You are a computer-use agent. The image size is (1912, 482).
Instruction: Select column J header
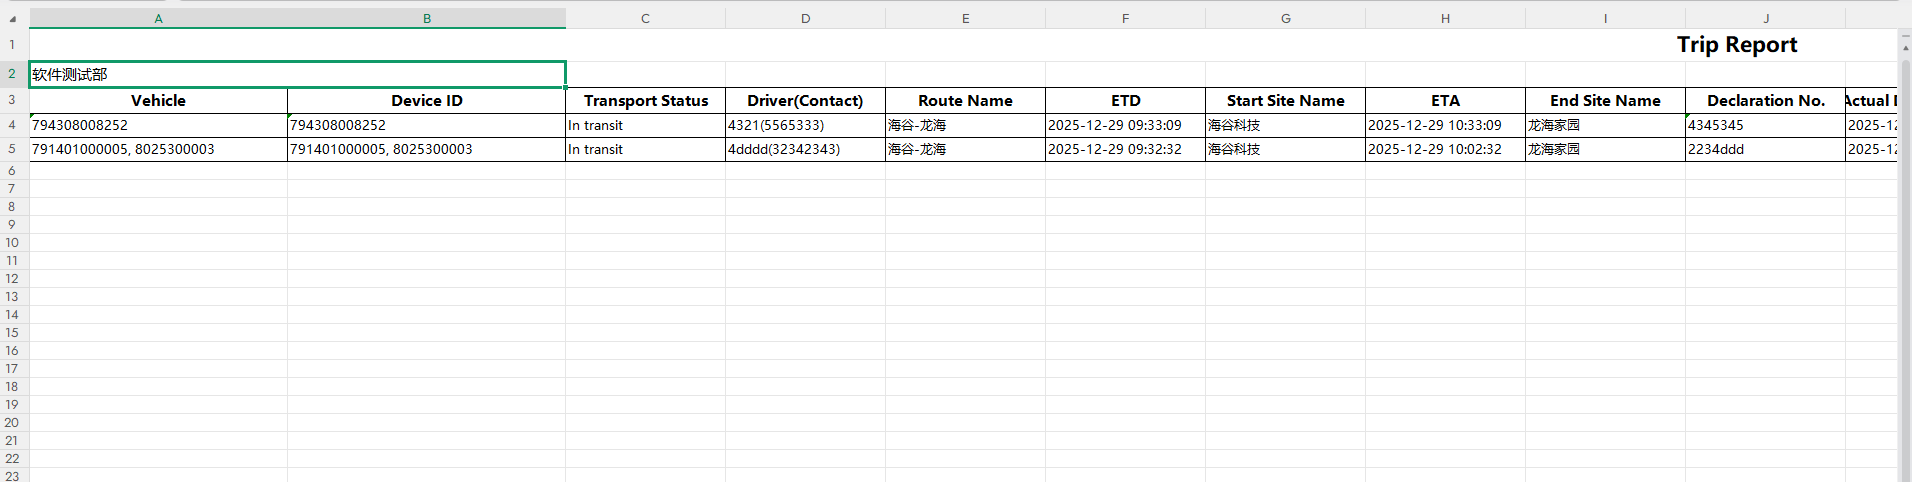pos(1765,19)
